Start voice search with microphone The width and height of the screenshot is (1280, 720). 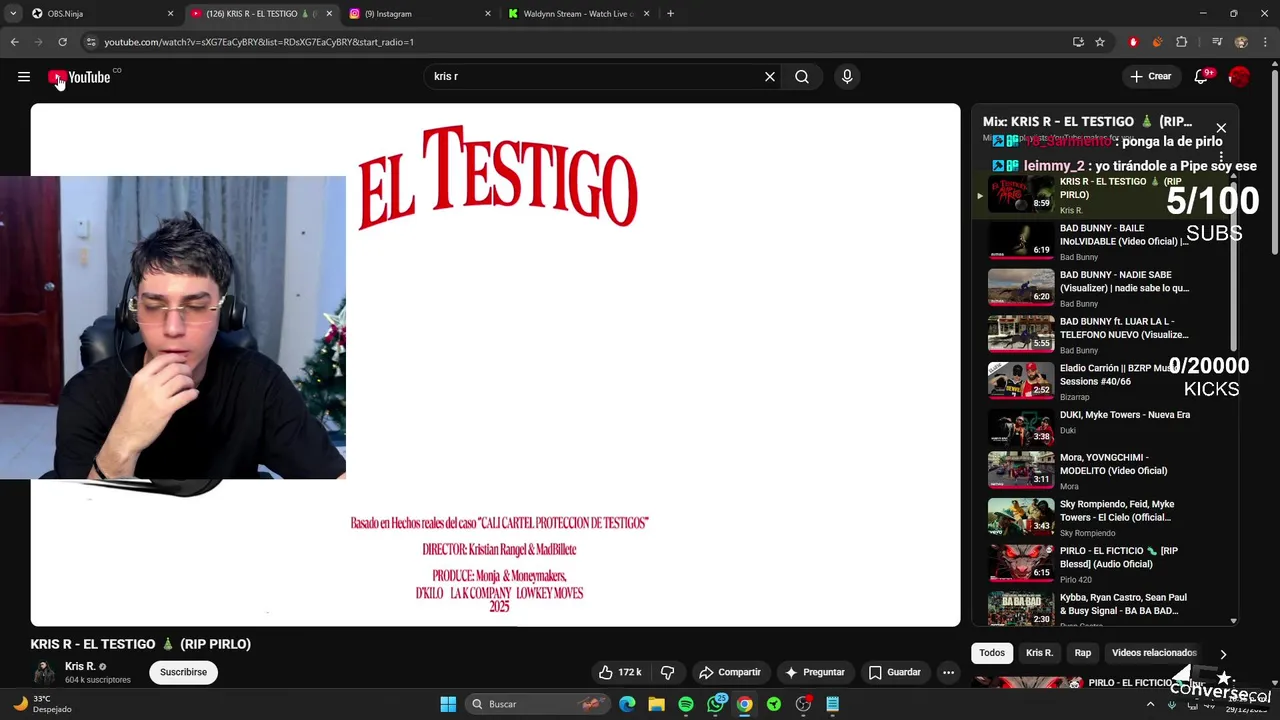click(x=847, y=77)
